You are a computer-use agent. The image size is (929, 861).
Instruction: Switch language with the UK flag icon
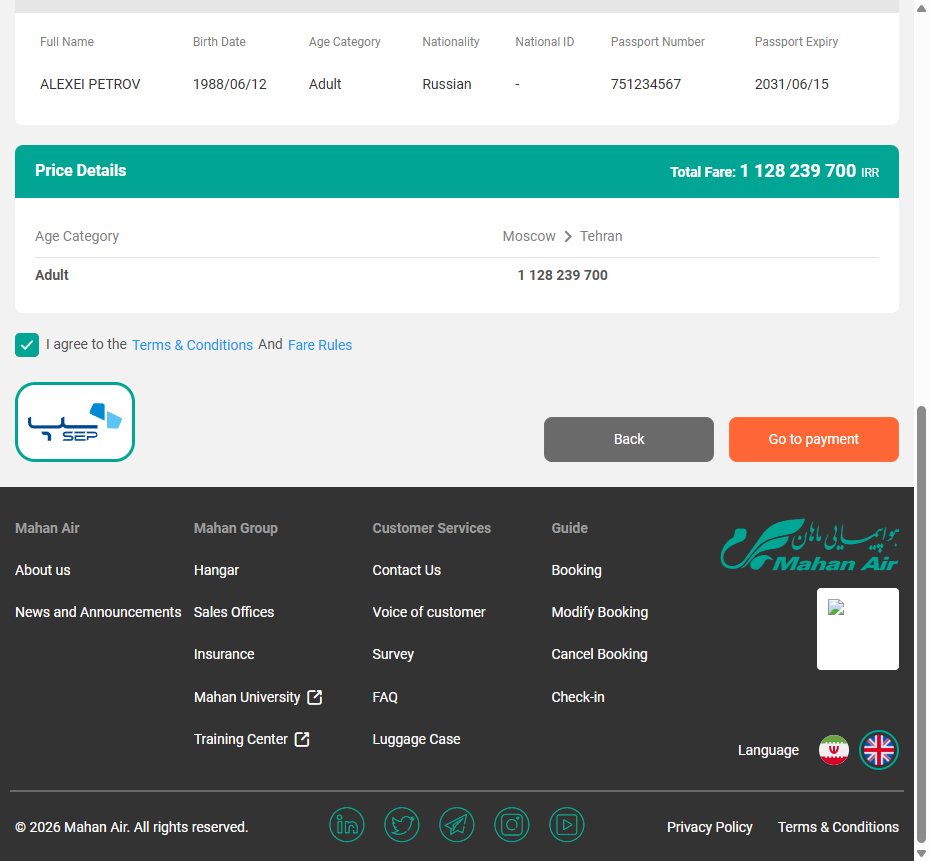point(879,750)
